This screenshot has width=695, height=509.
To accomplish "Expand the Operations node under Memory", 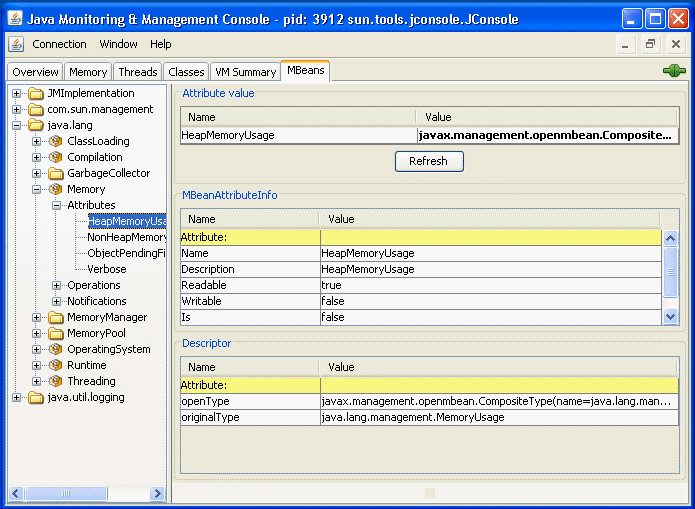I will click(57, 285).
